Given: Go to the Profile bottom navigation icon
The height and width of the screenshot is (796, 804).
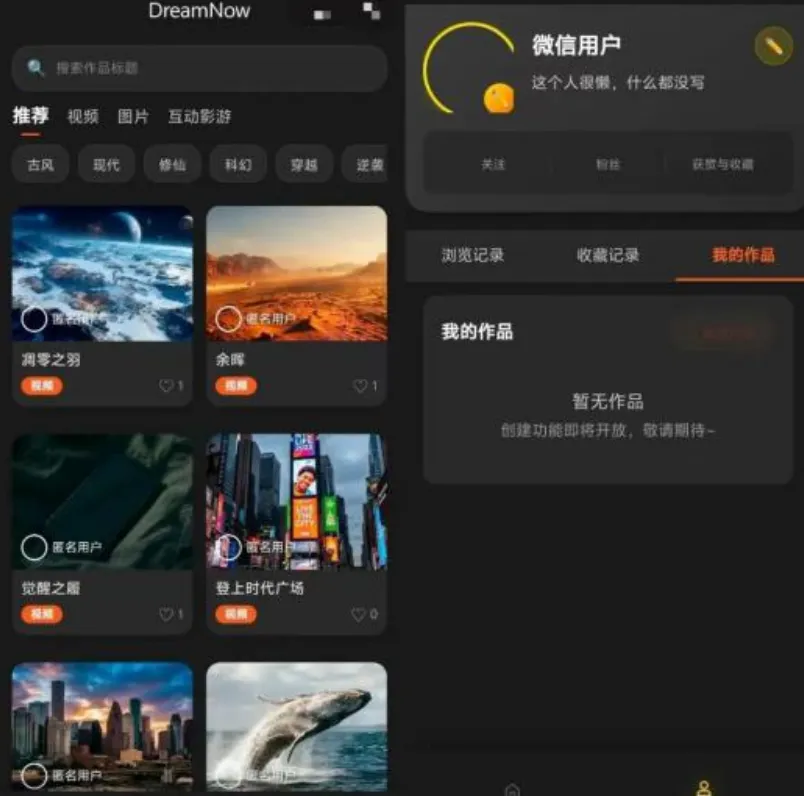Looking at the screenshot, I should point(704,788).
